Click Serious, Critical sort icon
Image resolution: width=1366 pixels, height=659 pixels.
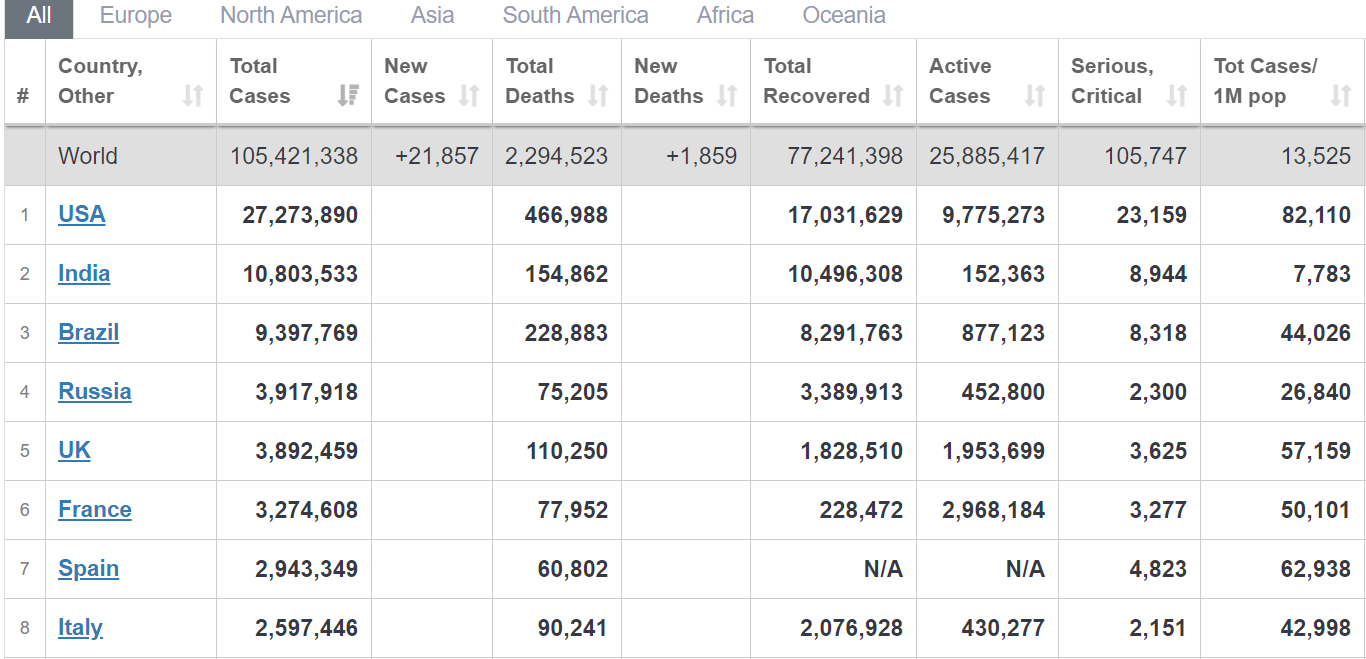click(1177, 96)
